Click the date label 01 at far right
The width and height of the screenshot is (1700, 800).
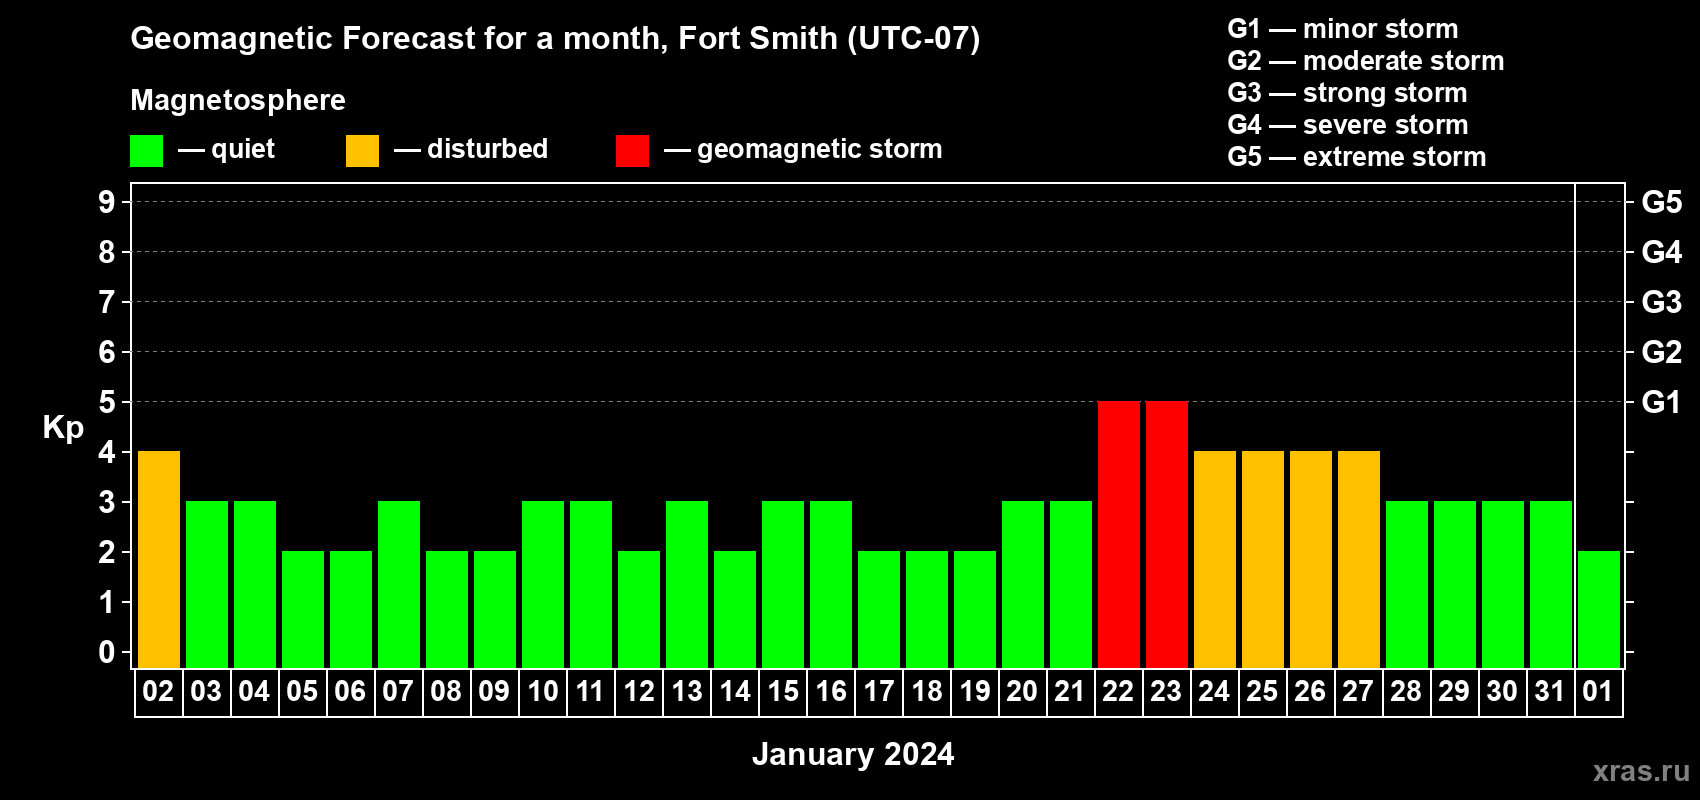click(1598, 692)
